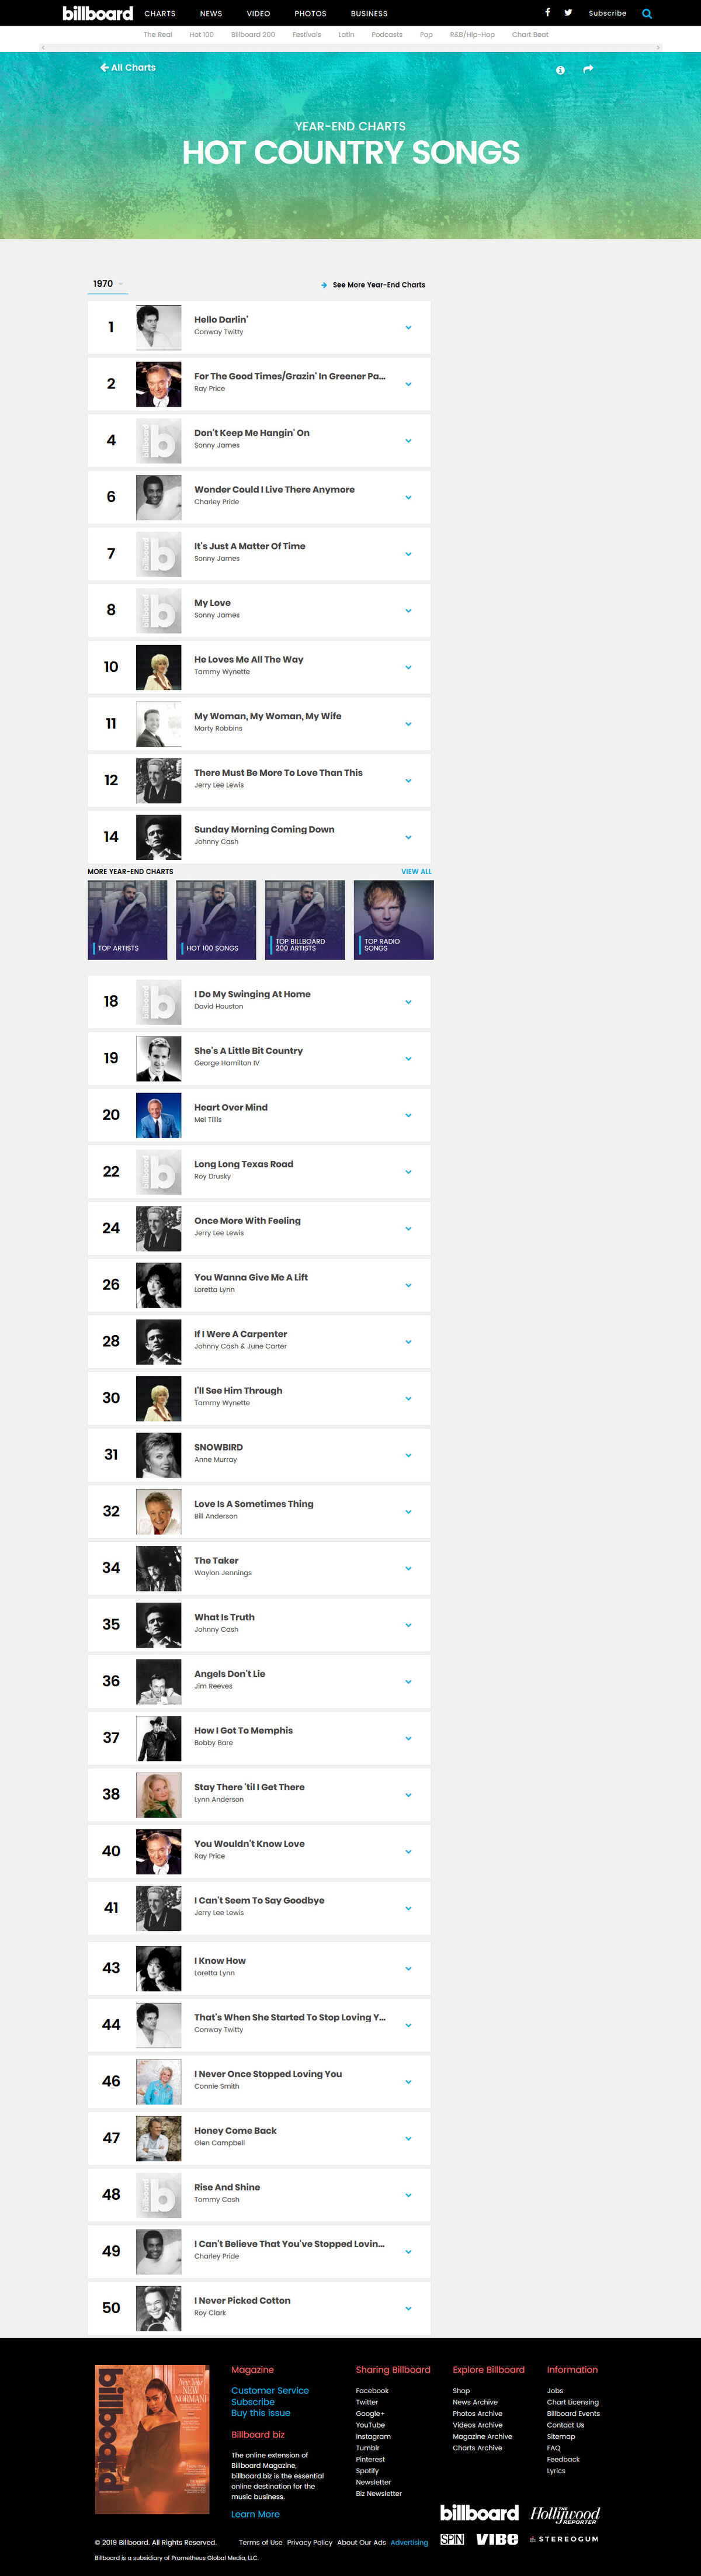Click the Billboard logo in header
Viewport: 701px width, 2576px height.
98,13
